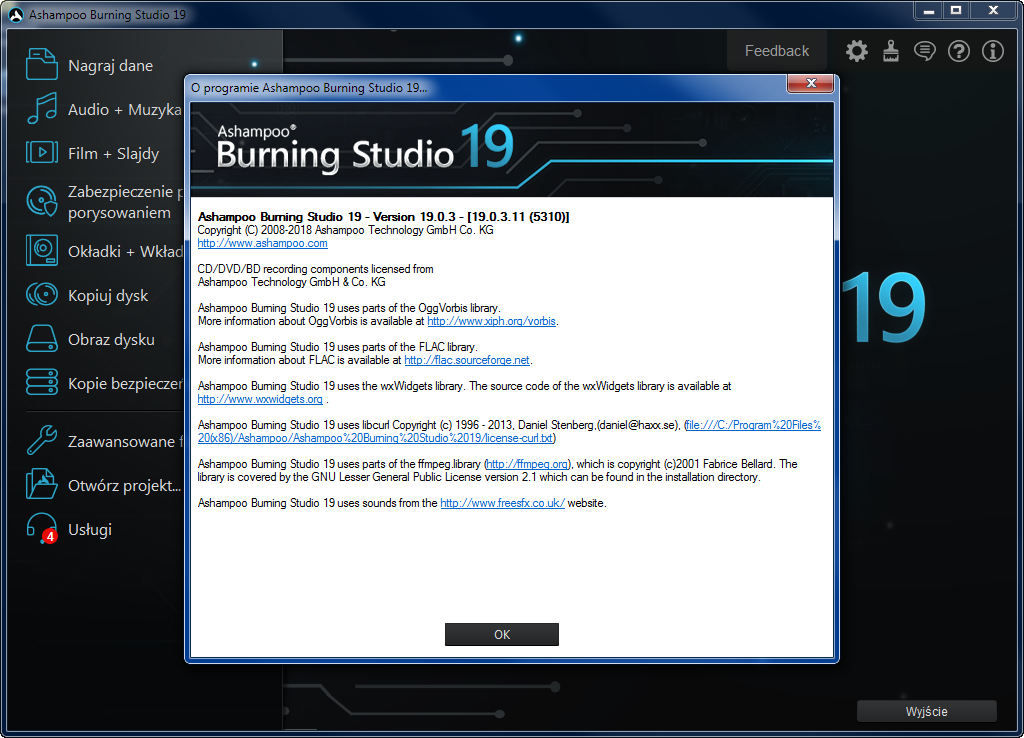Click the Otwórz projekt folder icon
Viewport: 1024px width, 738px height.
(x=42, y=484)
